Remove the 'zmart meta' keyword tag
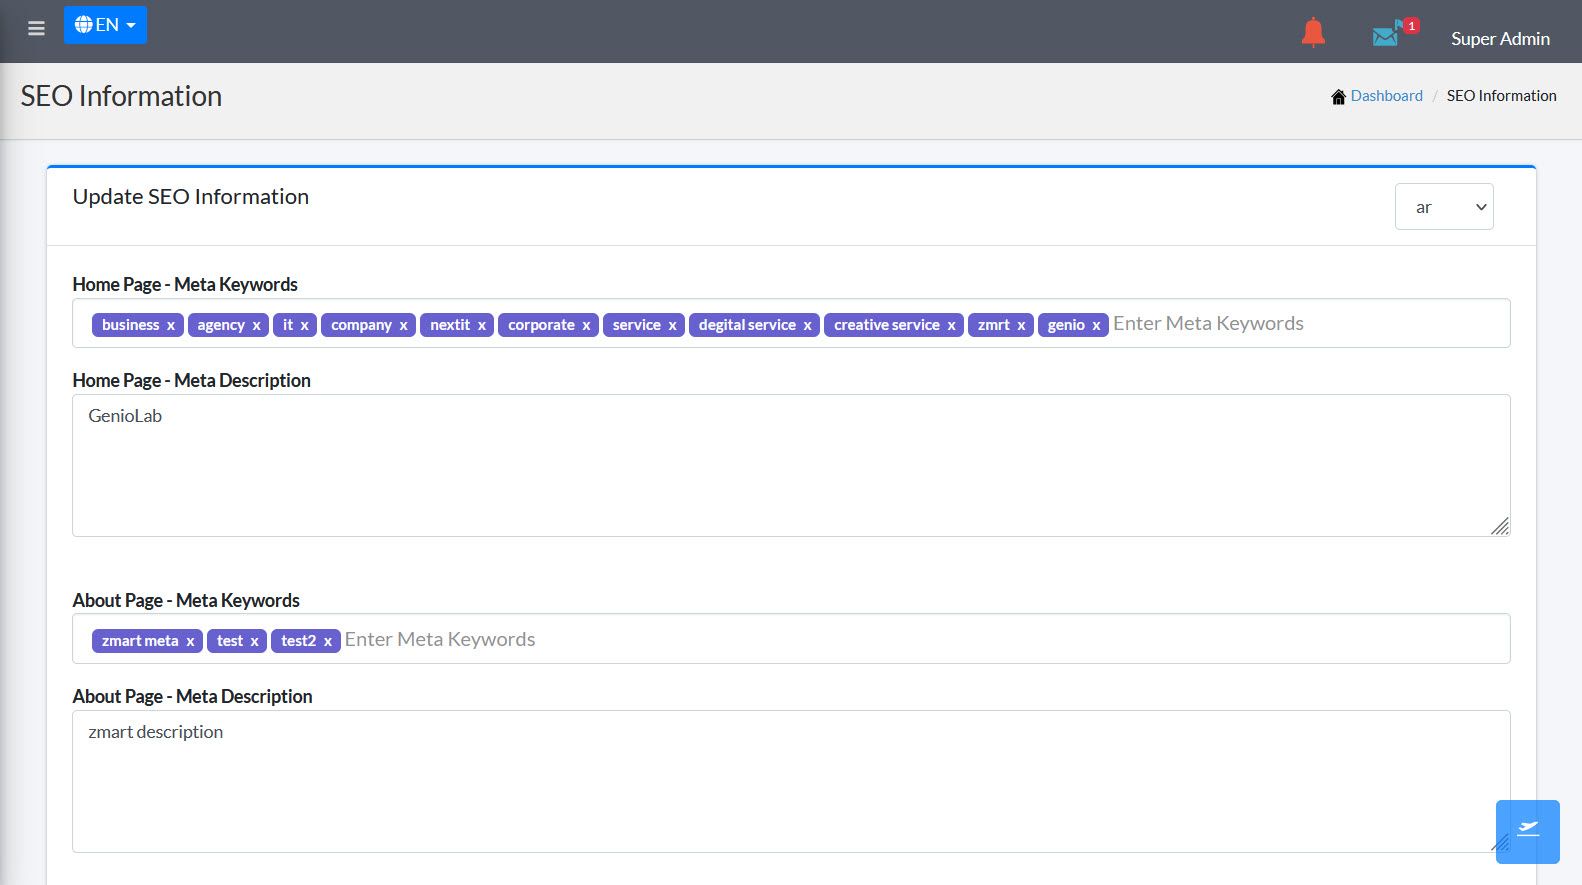The image size is (1582, 885). (190, 642)
